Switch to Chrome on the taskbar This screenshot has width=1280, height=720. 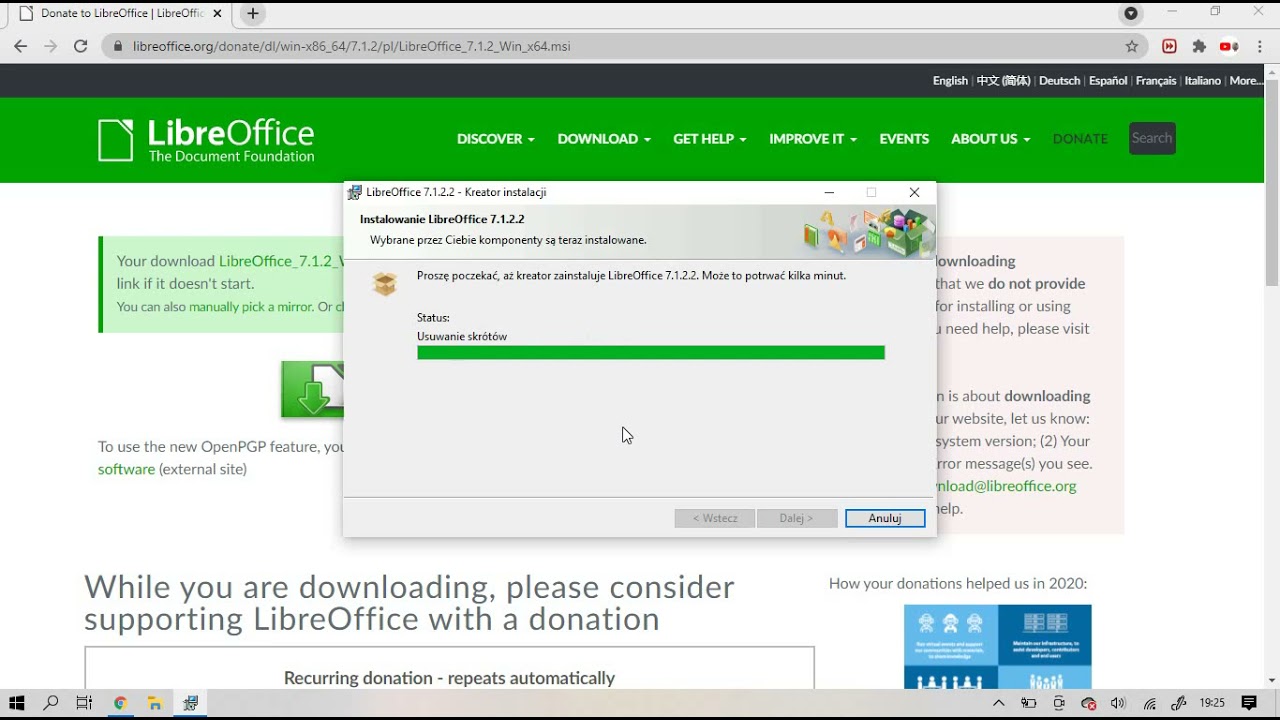120,703
